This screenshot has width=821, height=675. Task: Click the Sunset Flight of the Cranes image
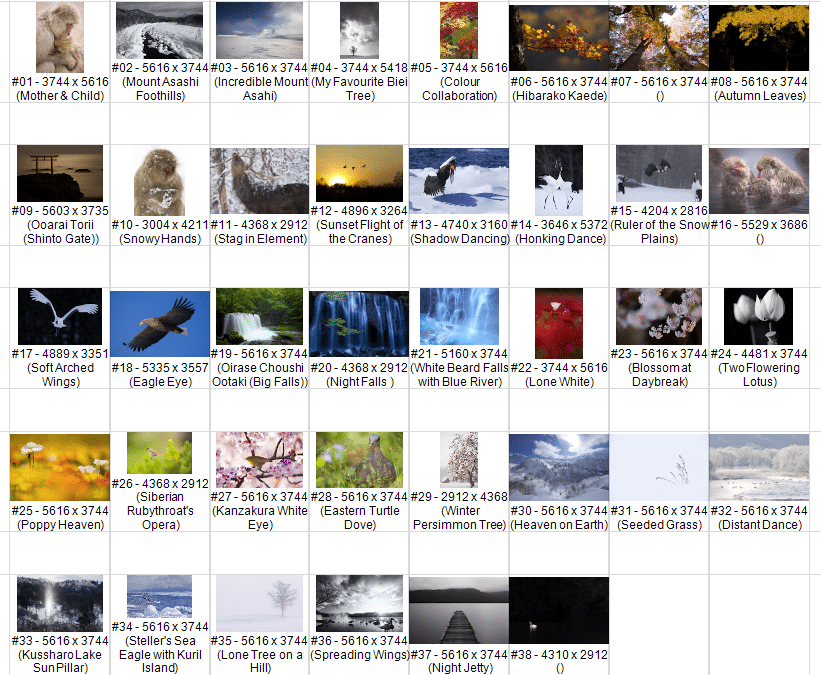tap(359, 173)
